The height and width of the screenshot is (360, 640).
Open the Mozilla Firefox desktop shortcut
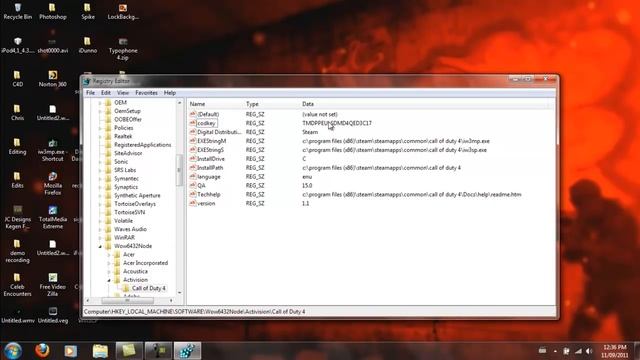(53, 183)
